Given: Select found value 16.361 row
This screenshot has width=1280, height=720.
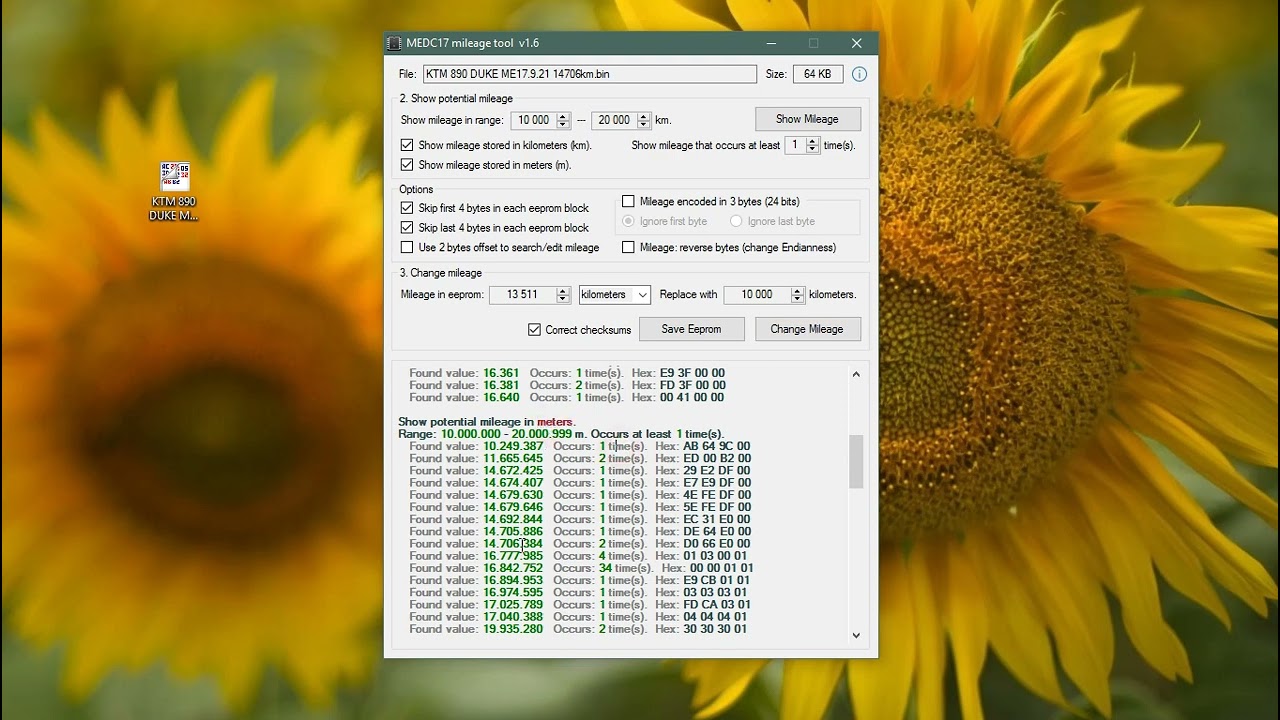Looking at the screenshot, I should click(567, 373).
